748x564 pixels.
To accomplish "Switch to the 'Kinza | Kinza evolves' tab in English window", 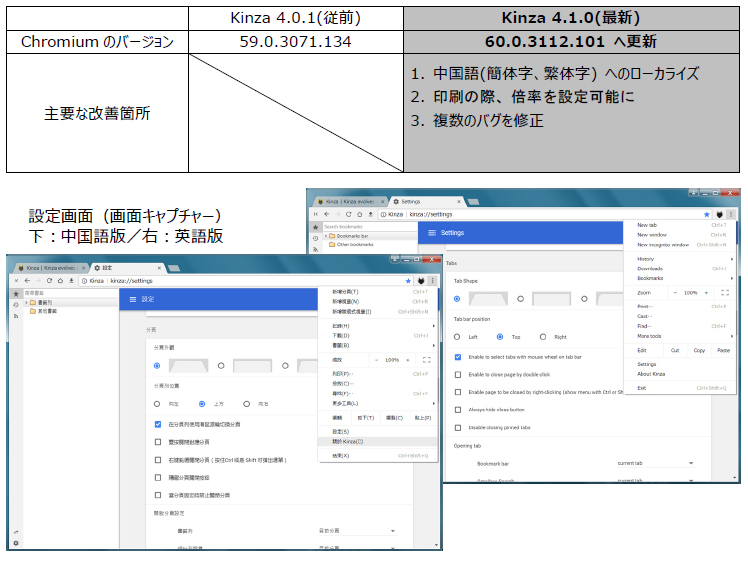I will (351, 201).
